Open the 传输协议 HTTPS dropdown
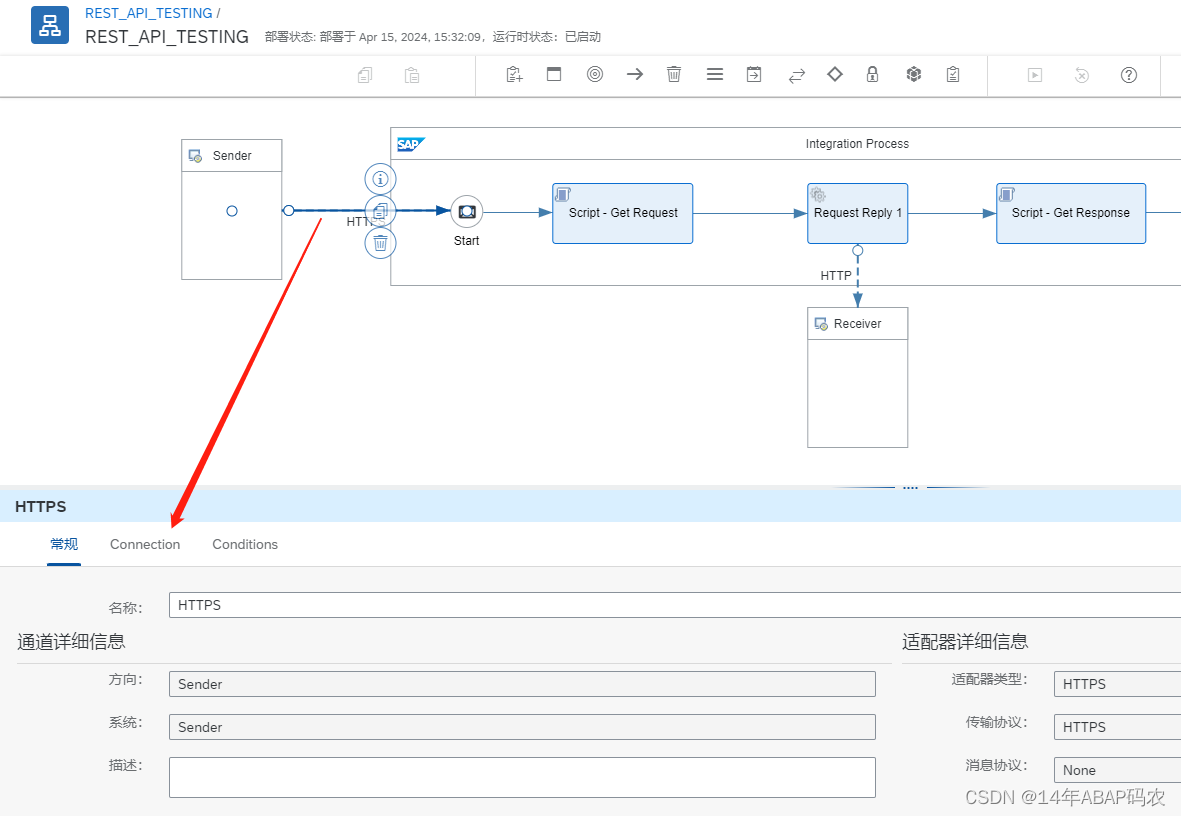 coord(1115,727)
